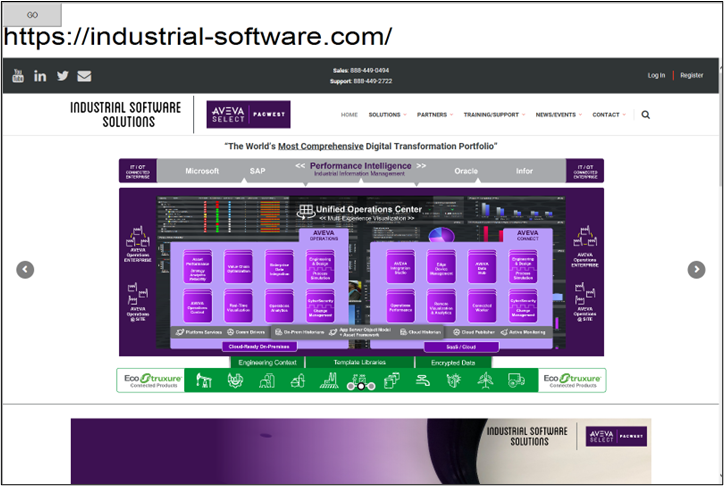Screen dimensions: 724x486
Task: Select the first carousel dot
Action: tap(350, 386)
